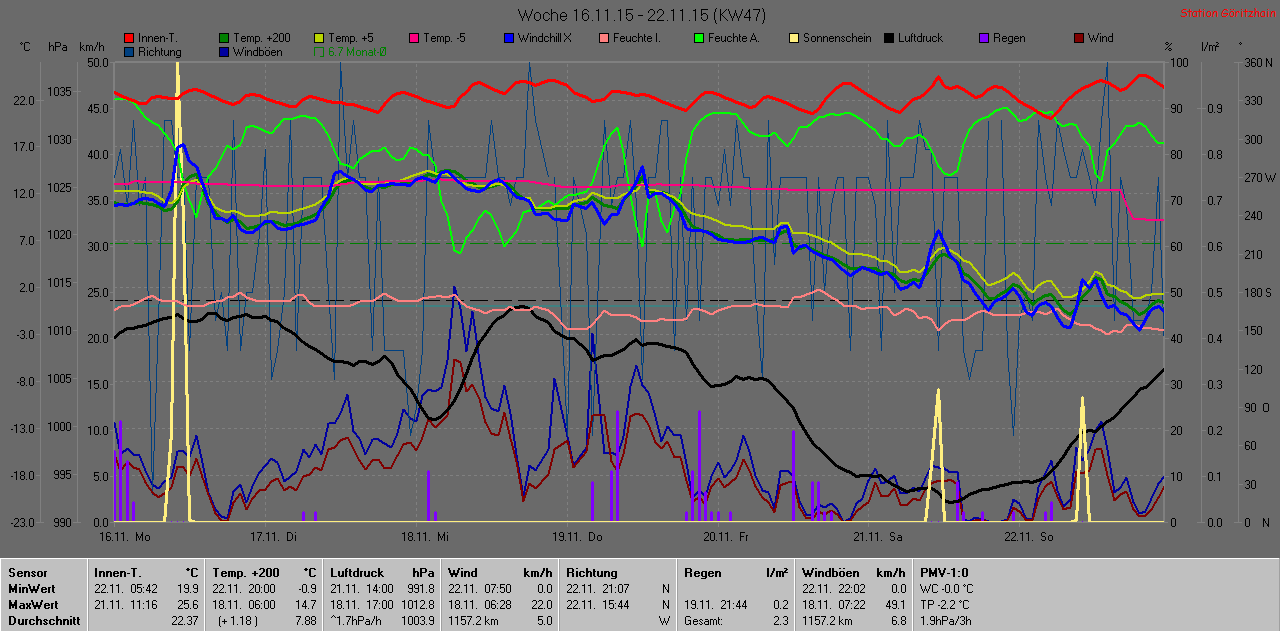Image resolution: width=1280 pixels, height=631 pixels.
Task: Click the Wind maximum value '22.0'
Action: (540, 605)
